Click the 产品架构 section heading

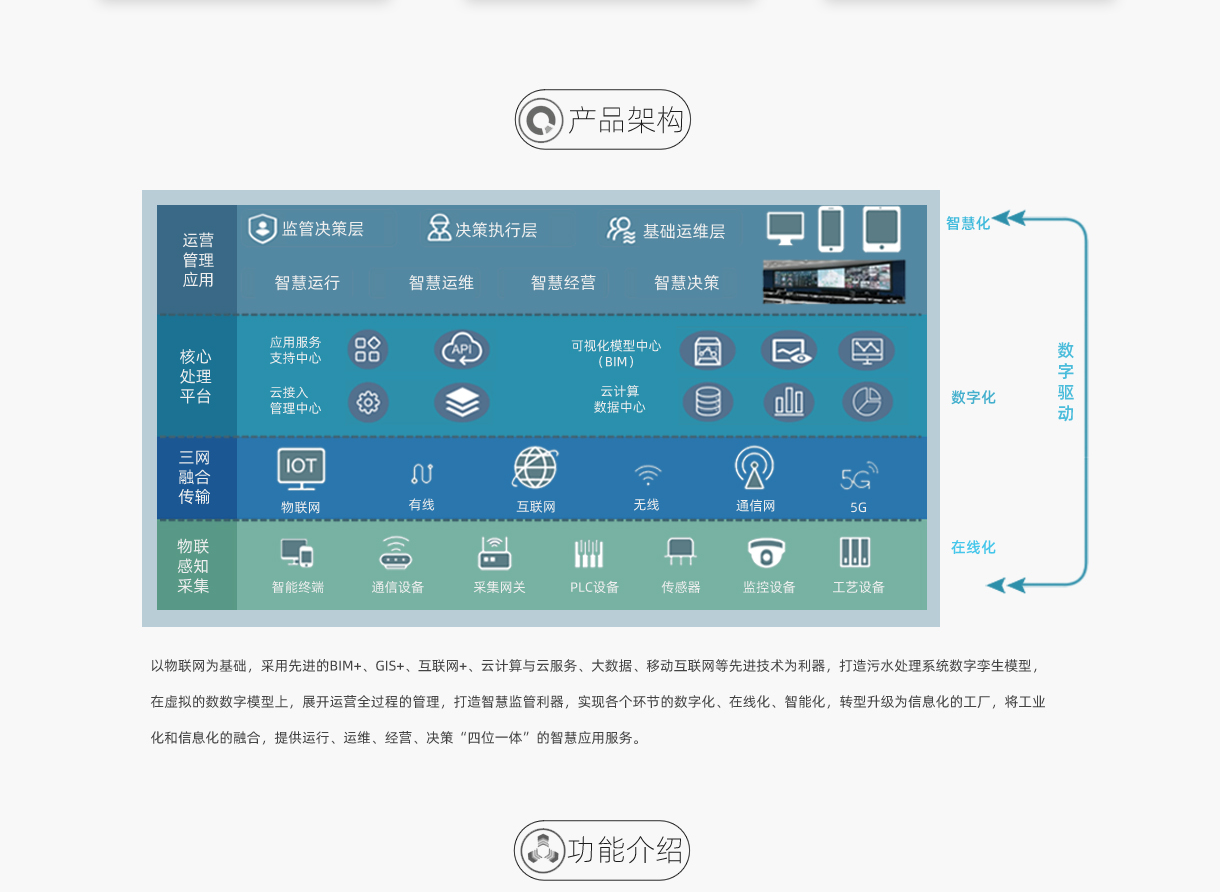point(603,120)
